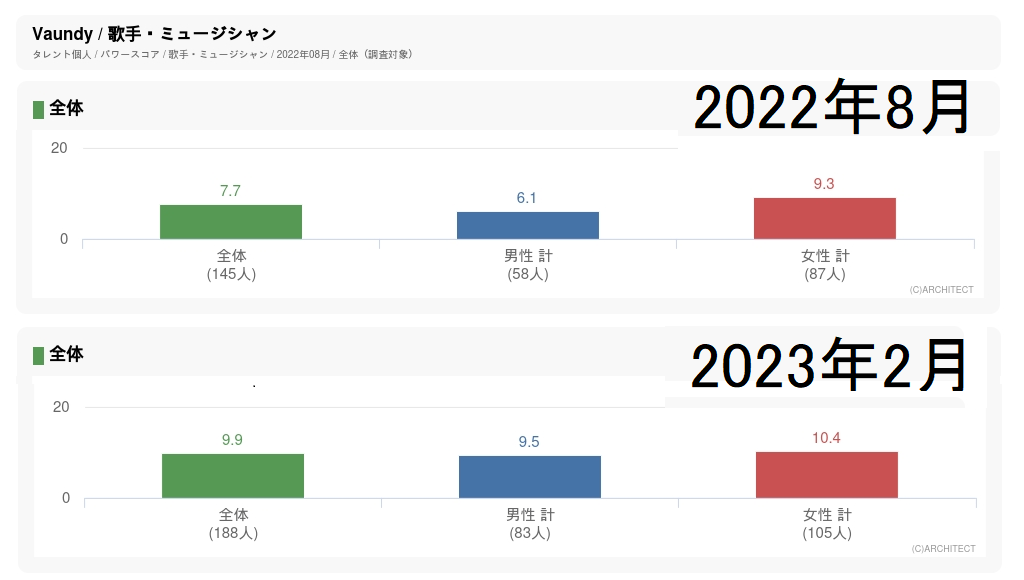This screenshot has width=1024, height=580.
Task: Click the 男性 計 (58人) axis label
Action: click(x=527, y=265)
